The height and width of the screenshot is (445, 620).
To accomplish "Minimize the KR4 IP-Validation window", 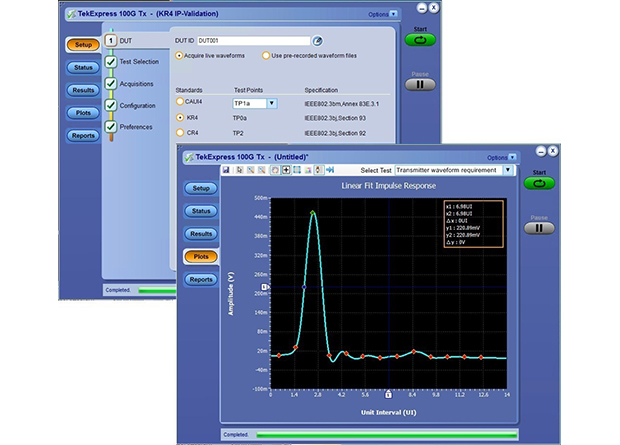I will (x=422, y=8).
